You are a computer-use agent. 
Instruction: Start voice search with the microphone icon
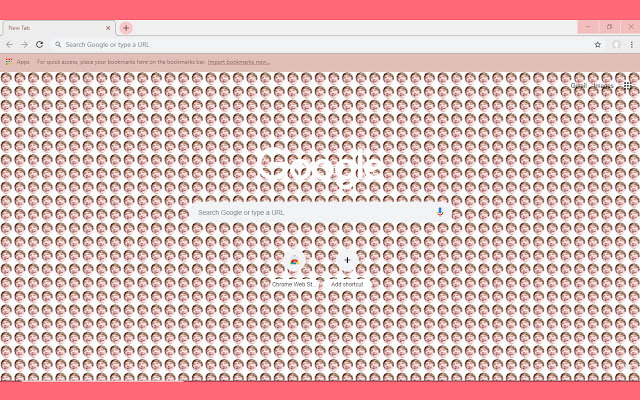[x=440, y=212]
